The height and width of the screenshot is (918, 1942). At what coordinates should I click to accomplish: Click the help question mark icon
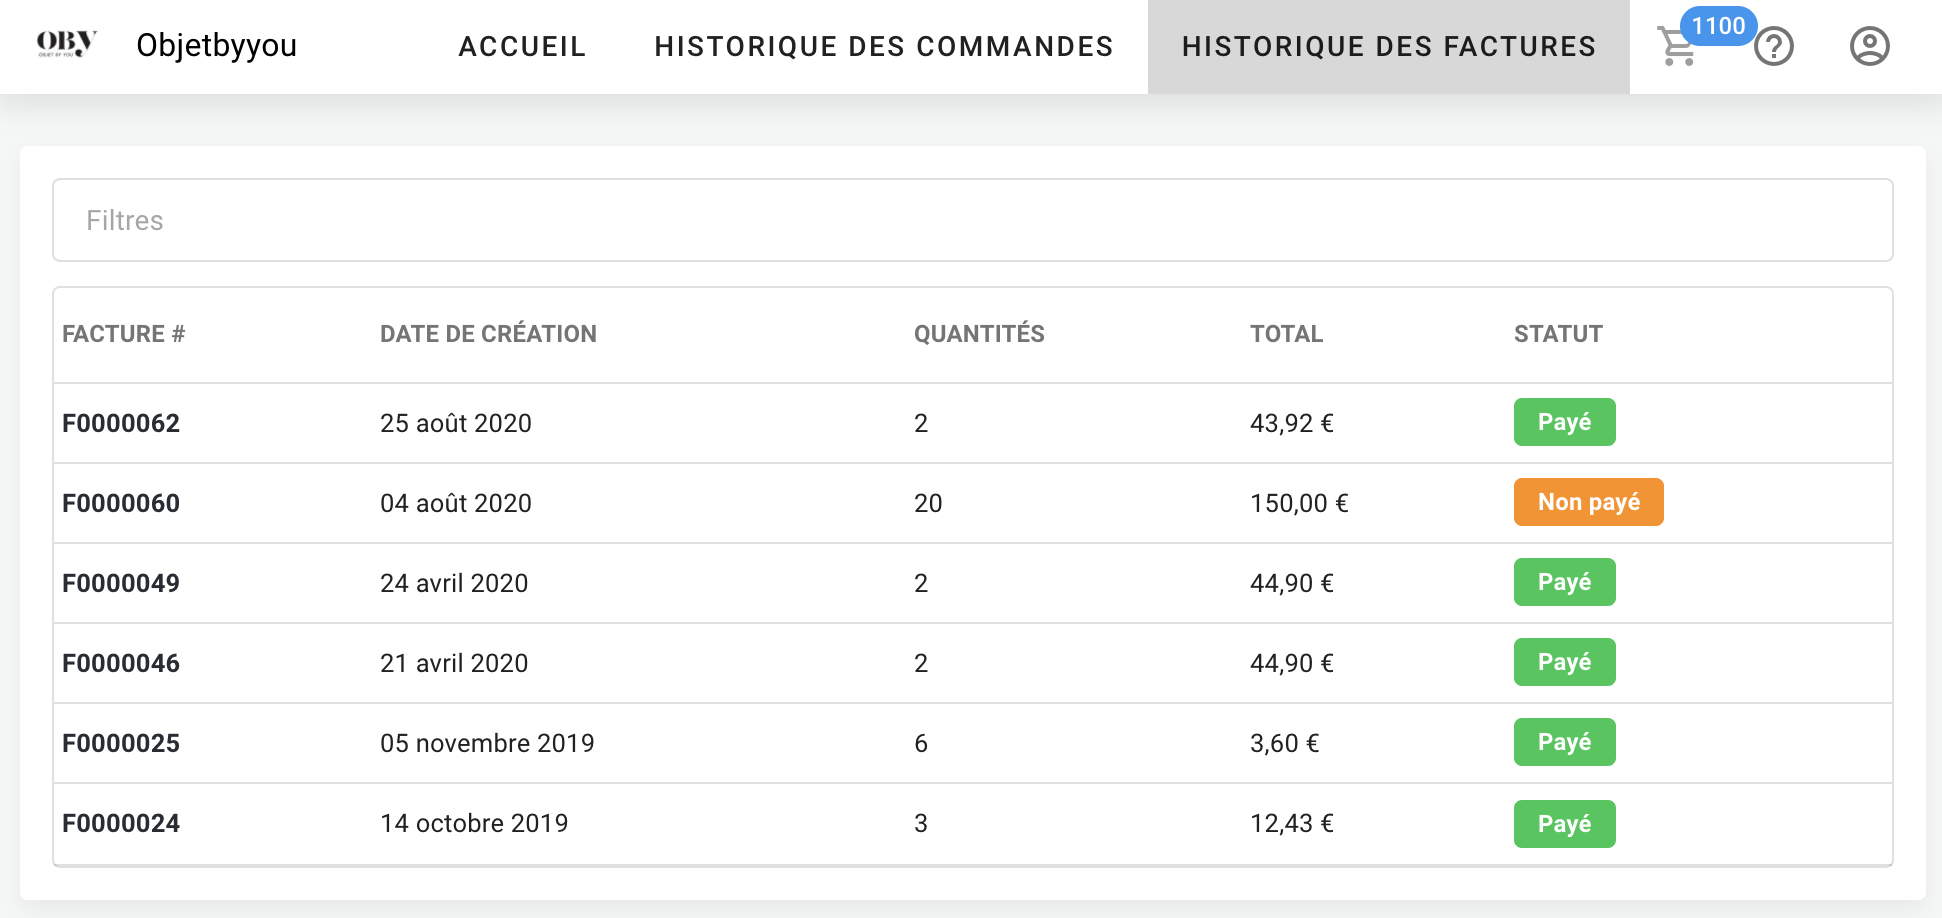pos(1774,47)
